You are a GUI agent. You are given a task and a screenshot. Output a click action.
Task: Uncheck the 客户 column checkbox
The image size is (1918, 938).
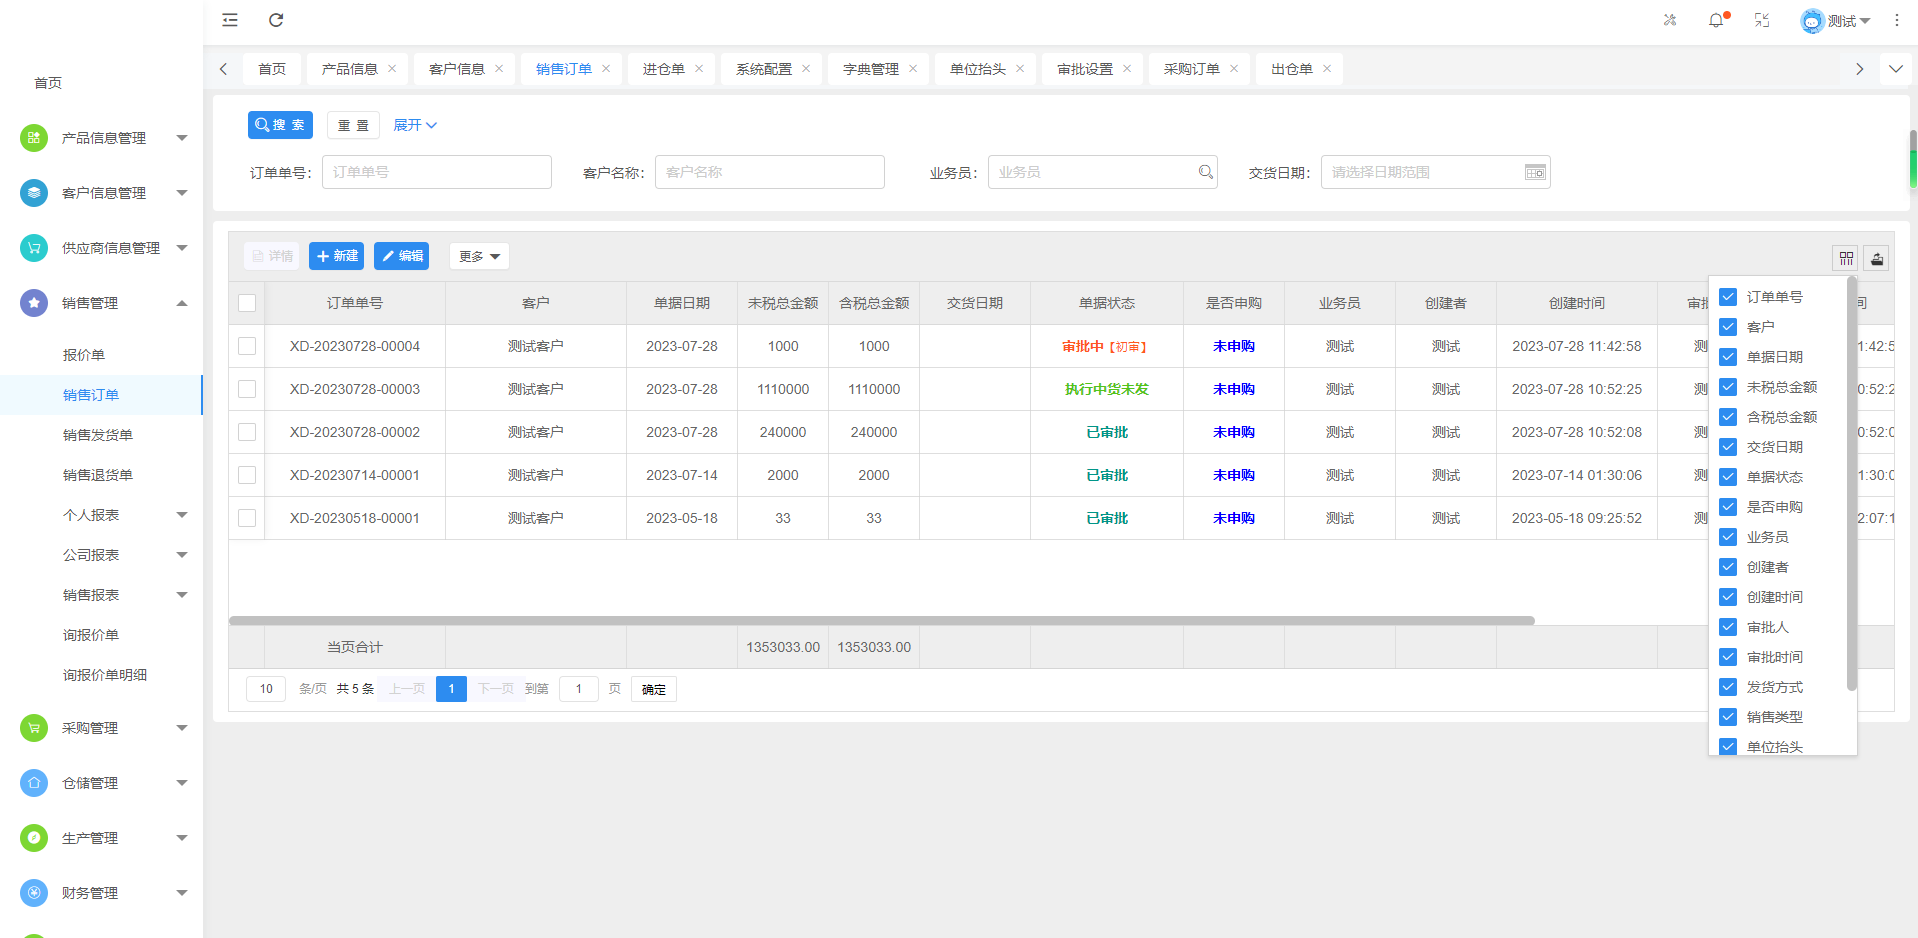pyautogui.click(x=1728, y=327)
